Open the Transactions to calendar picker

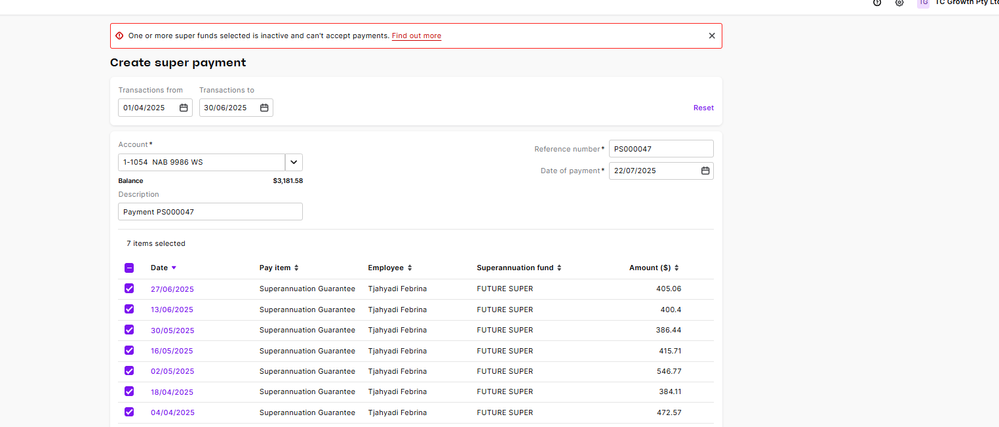[x=264, y=108]
